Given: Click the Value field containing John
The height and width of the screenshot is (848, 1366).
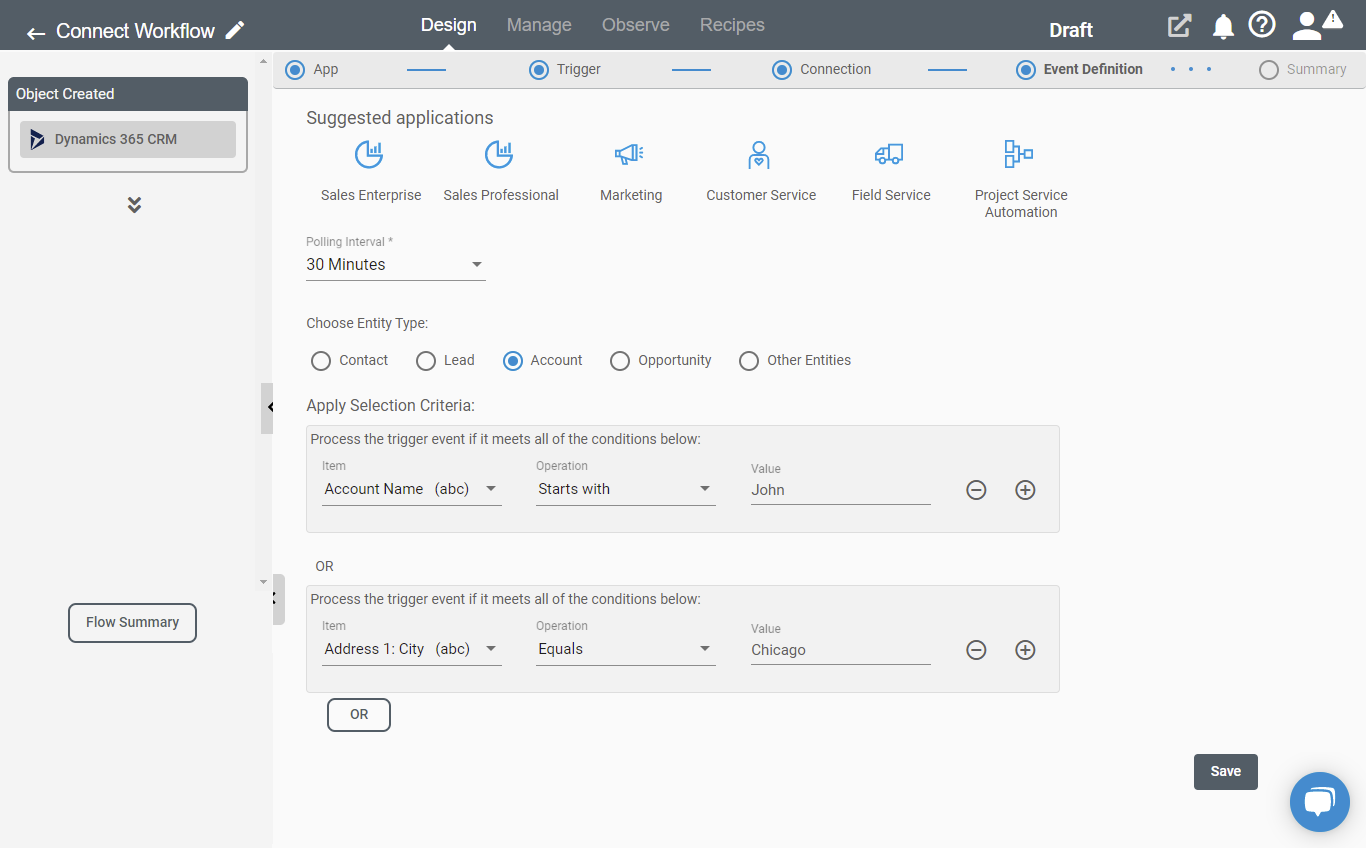Looking at the screenshot, I should click(841, 490).
